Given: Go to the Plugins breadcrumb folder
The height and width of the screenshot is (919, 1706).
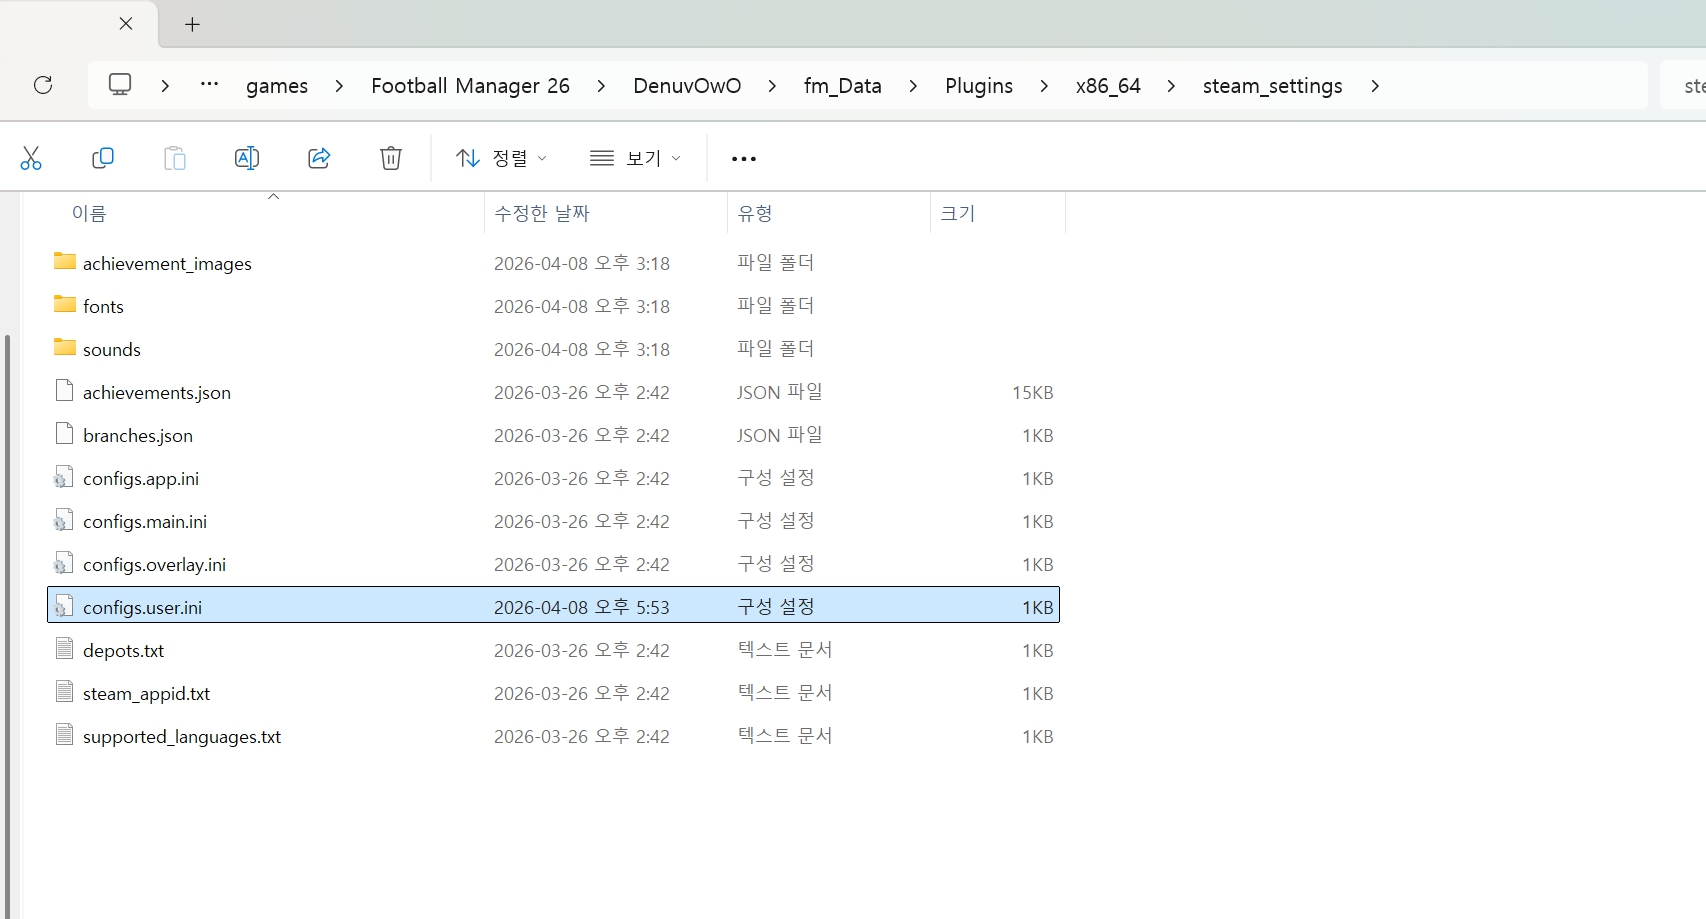Looking at the screenshot, I should 978,86.
